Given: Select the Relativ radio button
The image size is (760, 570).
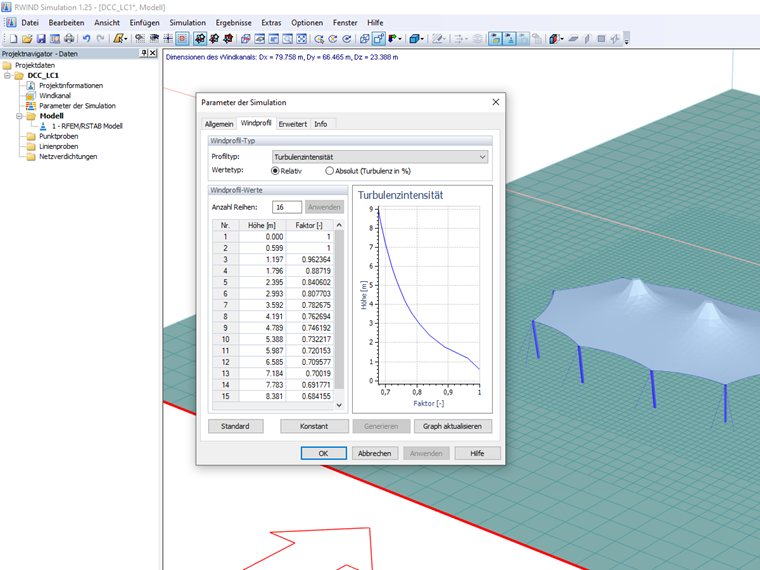Looking at the screenshot, I should (275, 171).
